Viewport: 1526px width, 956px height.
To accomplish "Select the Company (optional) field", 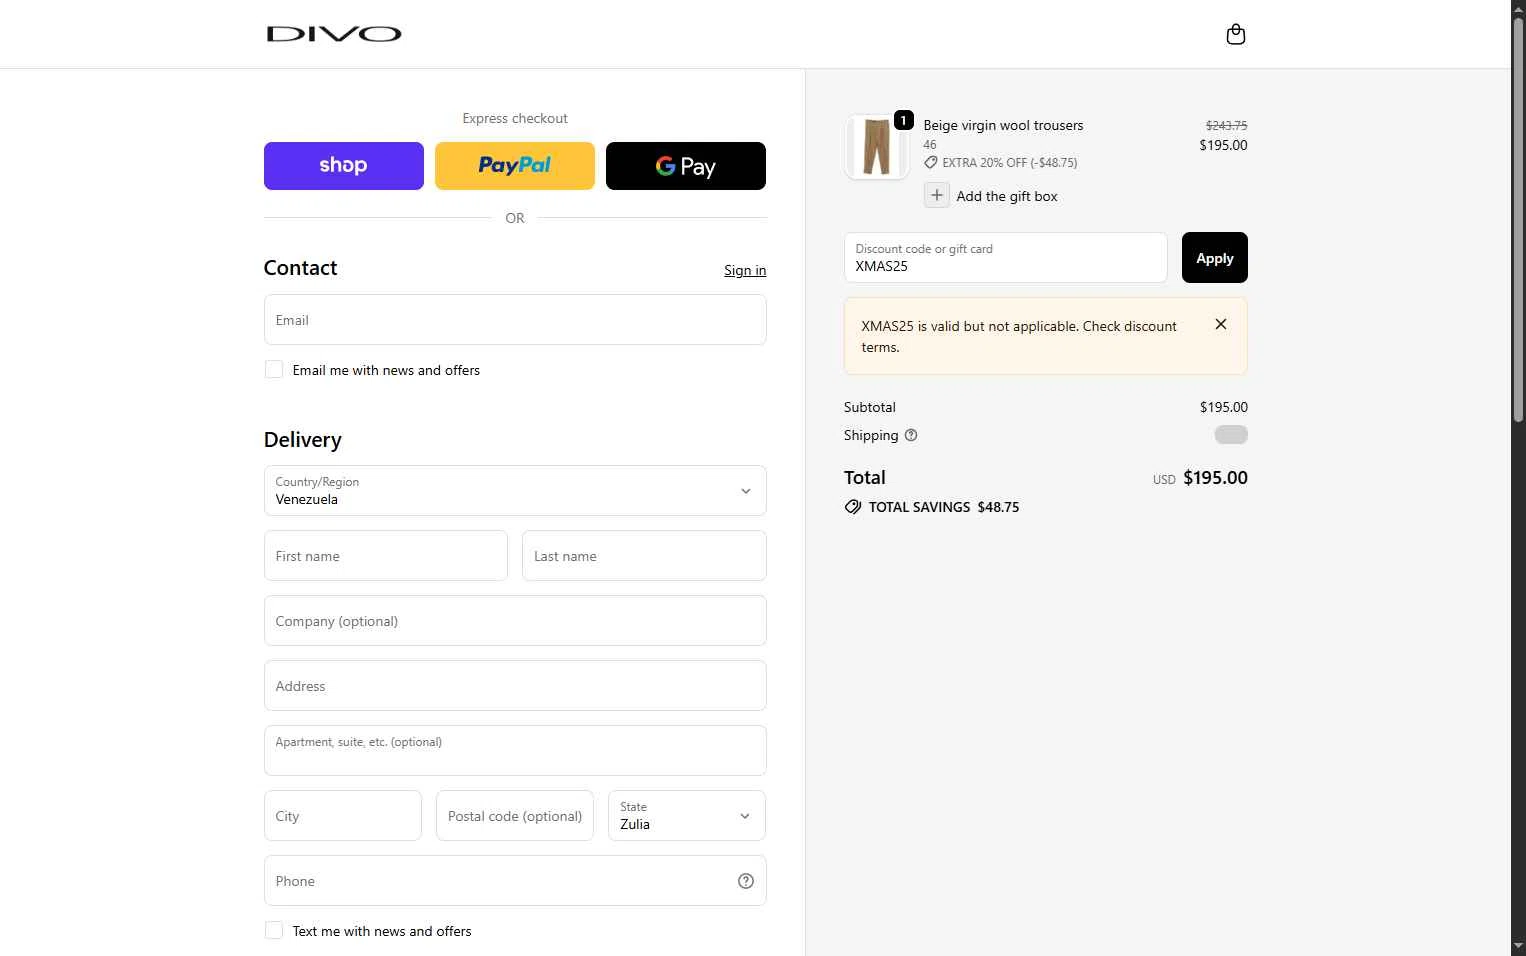I will tap(515, 621).
